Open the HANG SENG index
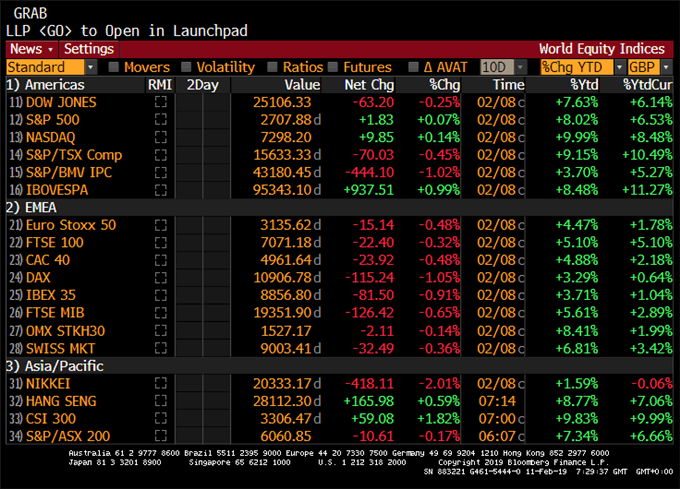The width and height of the screenshot is (680, 489). coord(61,401)
